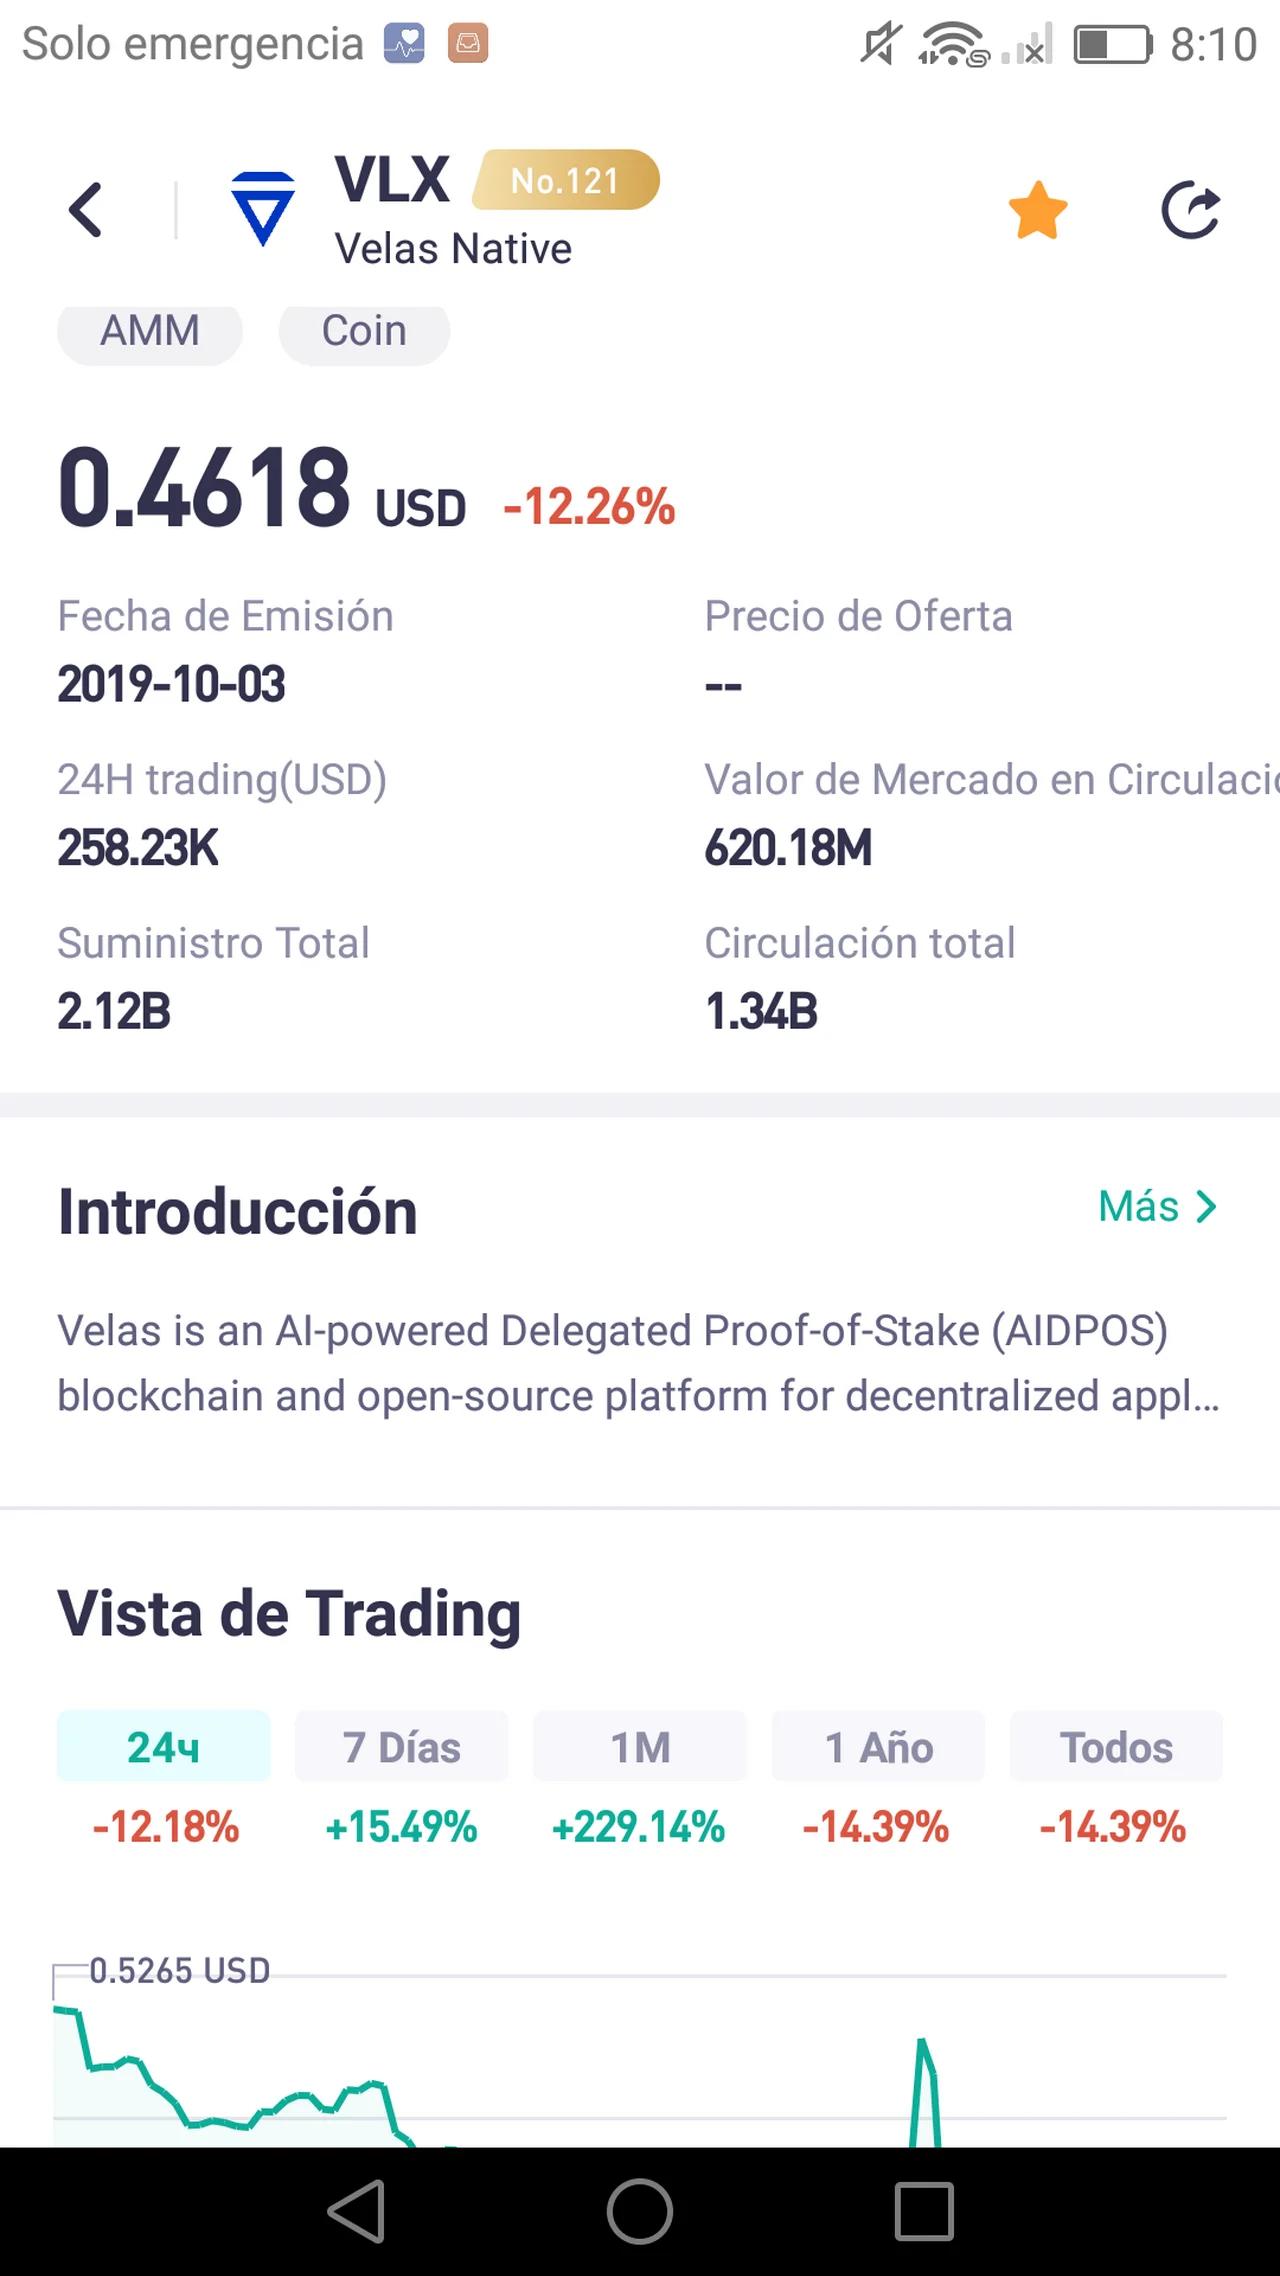Select the Coin tag
Viewport: 1280px width, 2276px height.
(x=364, y=331)
